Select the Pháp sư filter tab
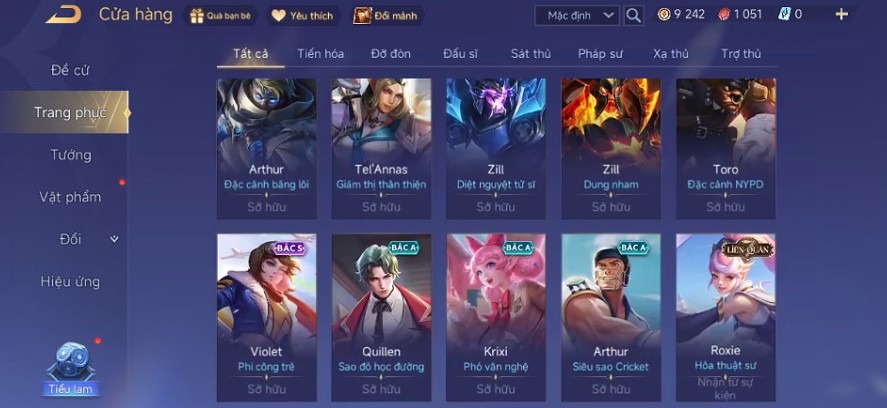Viewport: 887px width, 408px height. [x=600, y=54]
